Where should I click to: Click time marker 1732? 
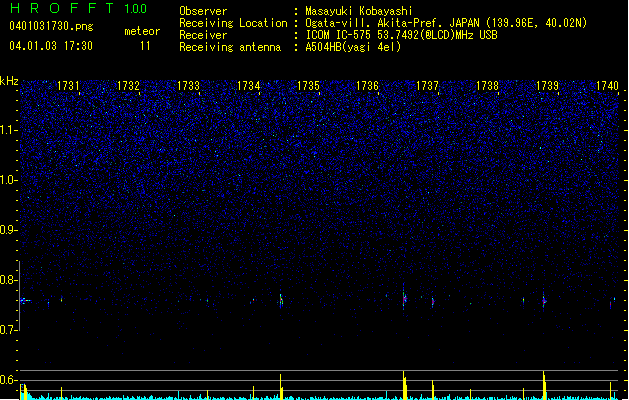click(x=128, y=86)
